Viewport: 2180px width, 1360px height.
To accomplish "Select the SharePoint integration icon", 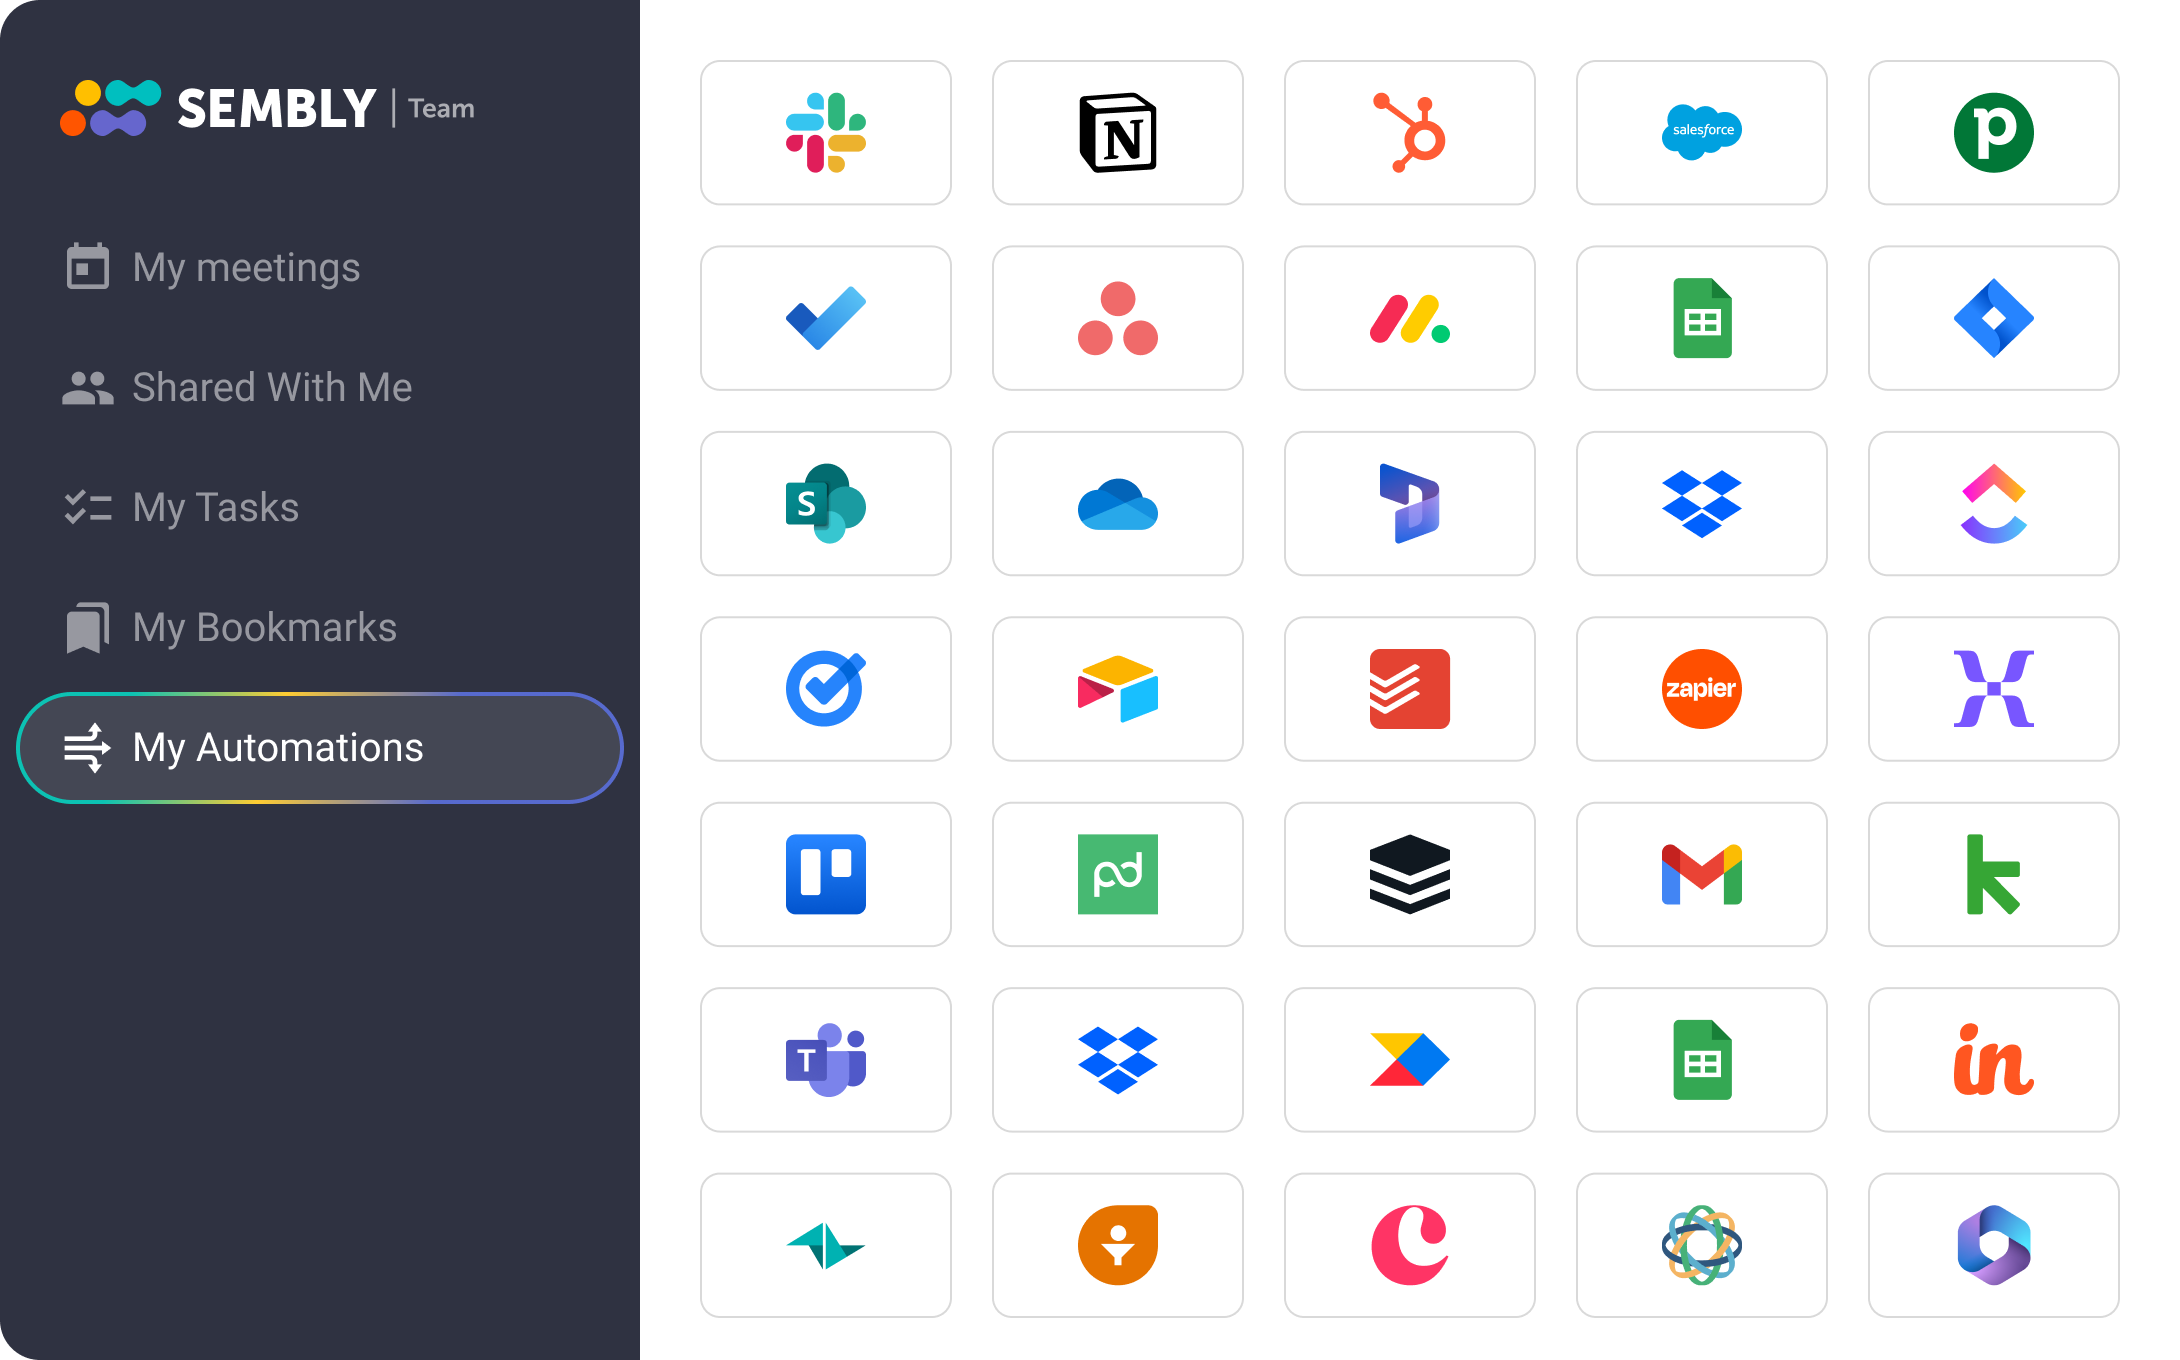I will pos(826,503).
